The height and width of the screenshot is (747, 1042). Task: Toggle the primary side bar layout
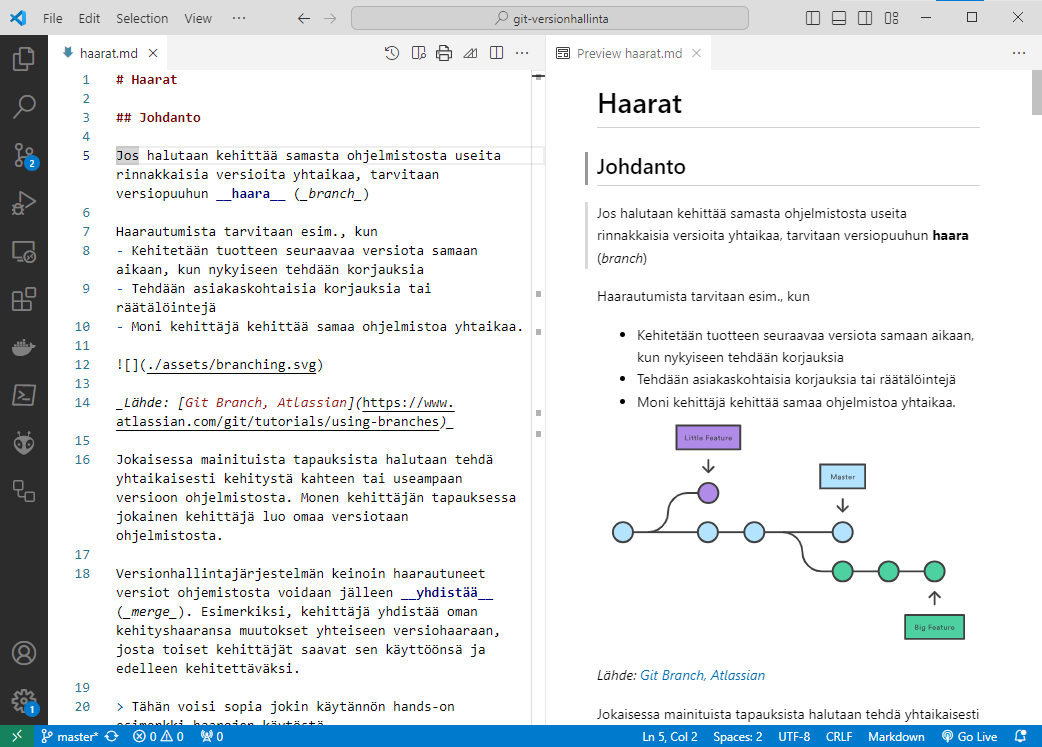pyautogui.click(x=813, y=18)
